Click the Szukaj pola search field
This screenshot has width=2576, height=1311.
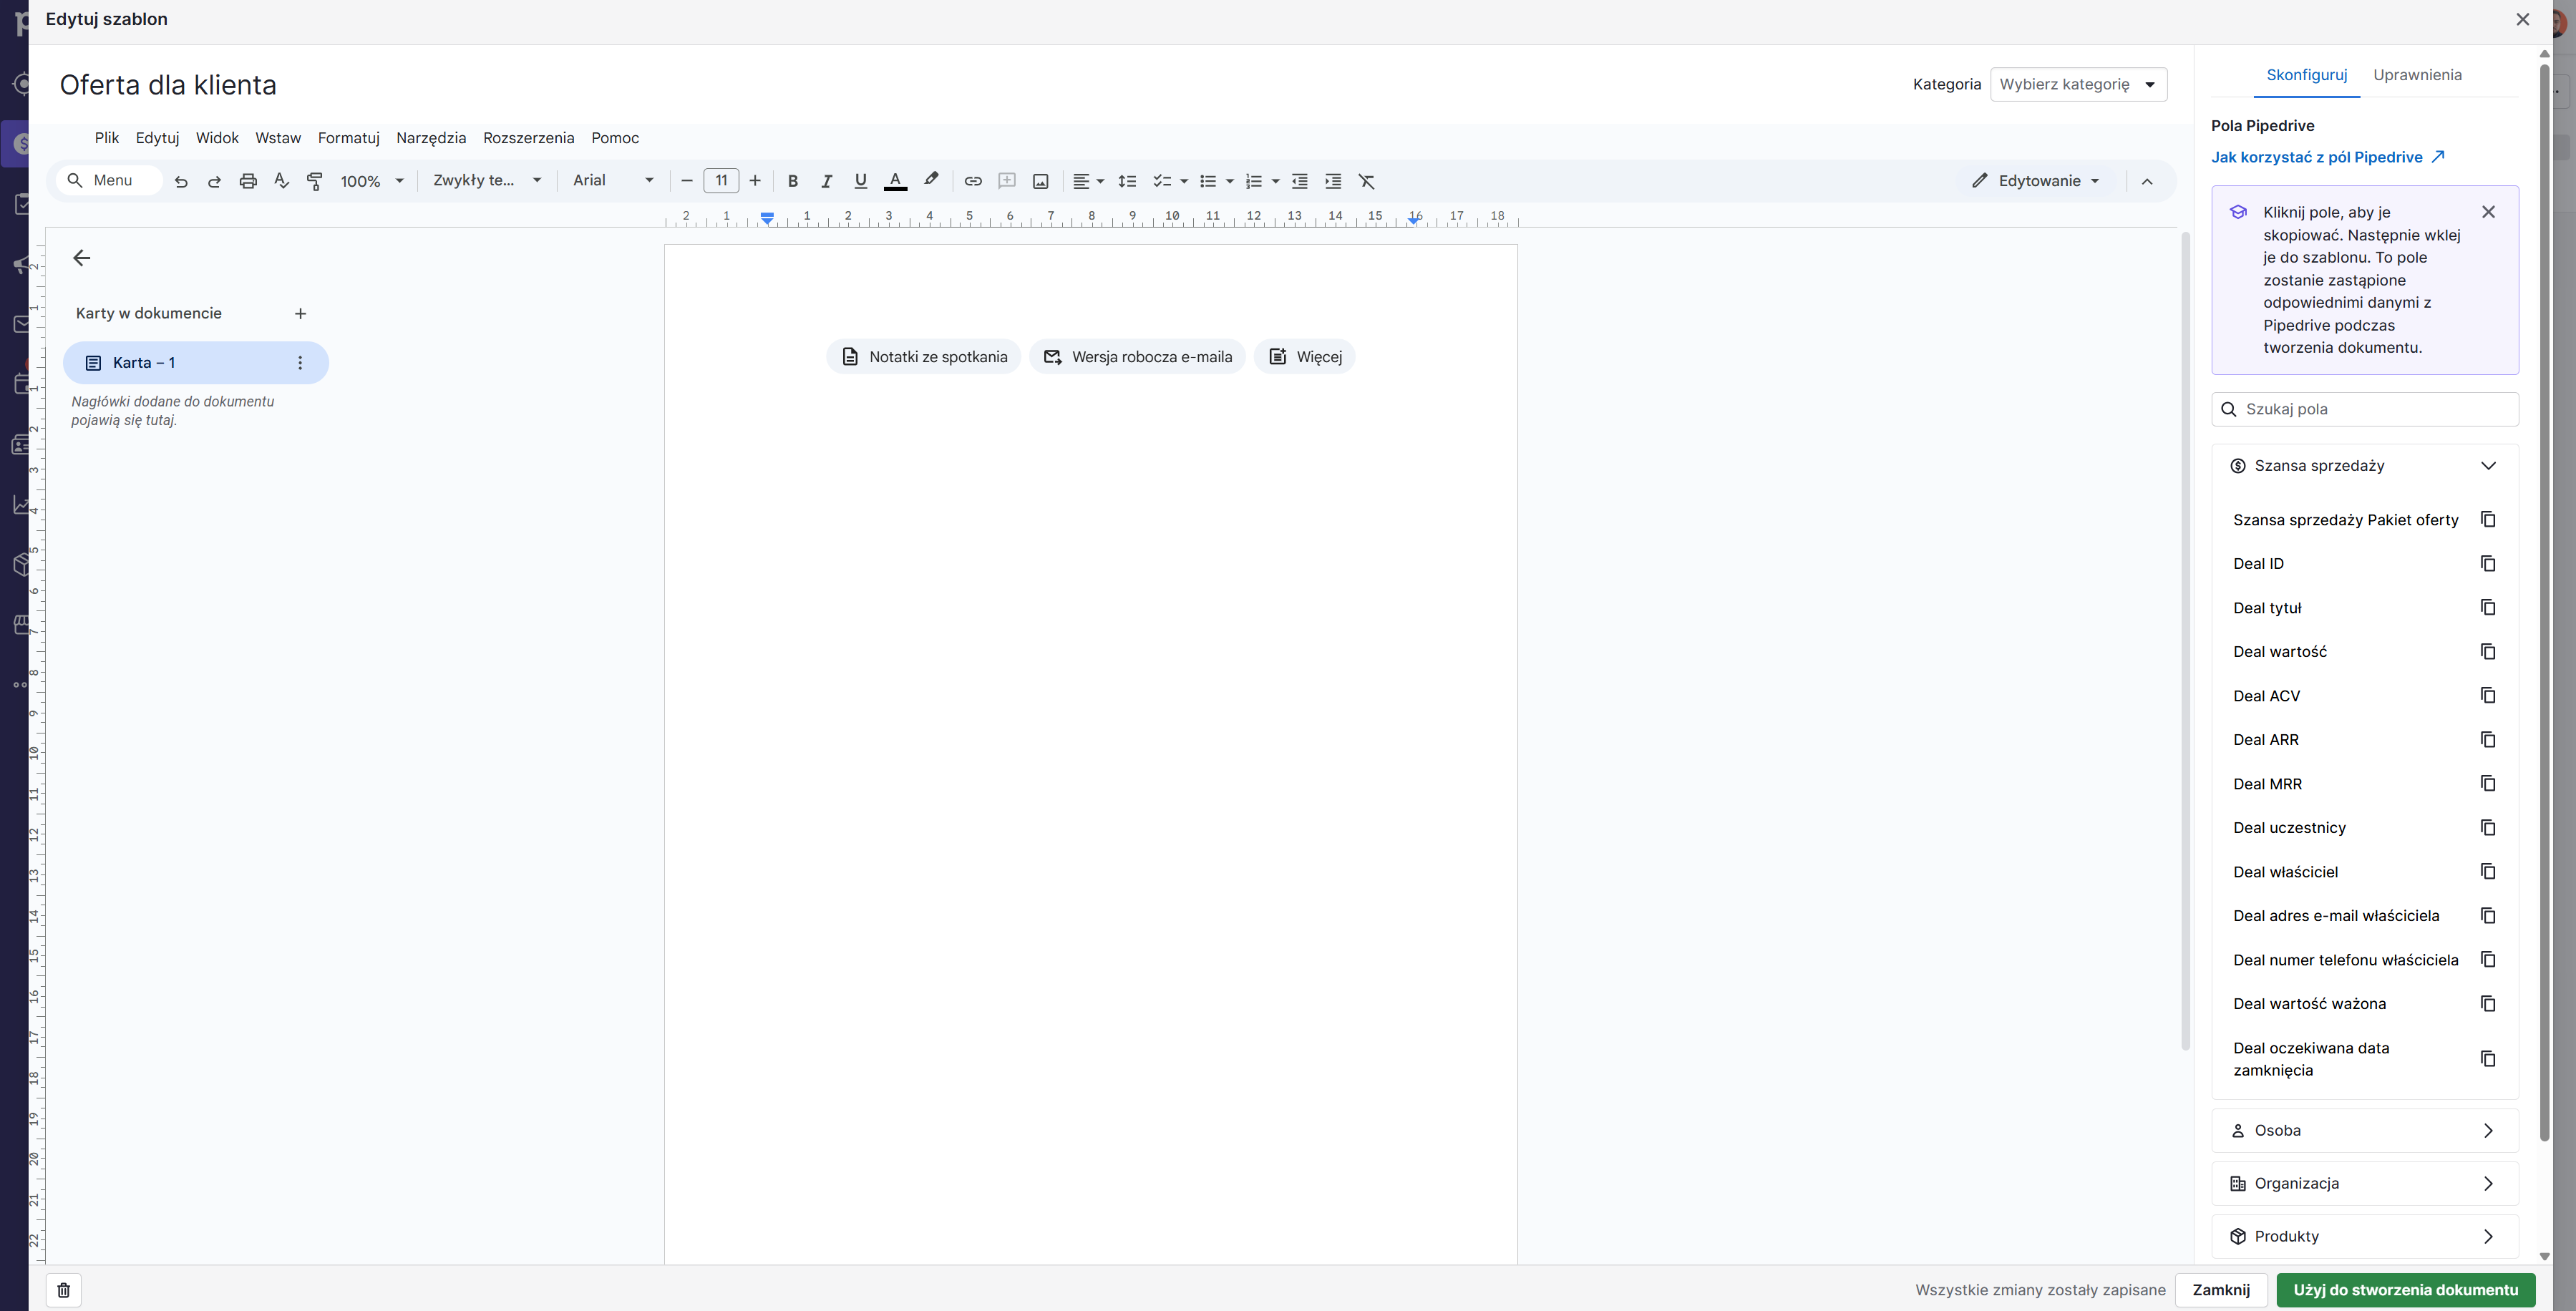(2364, 408)
